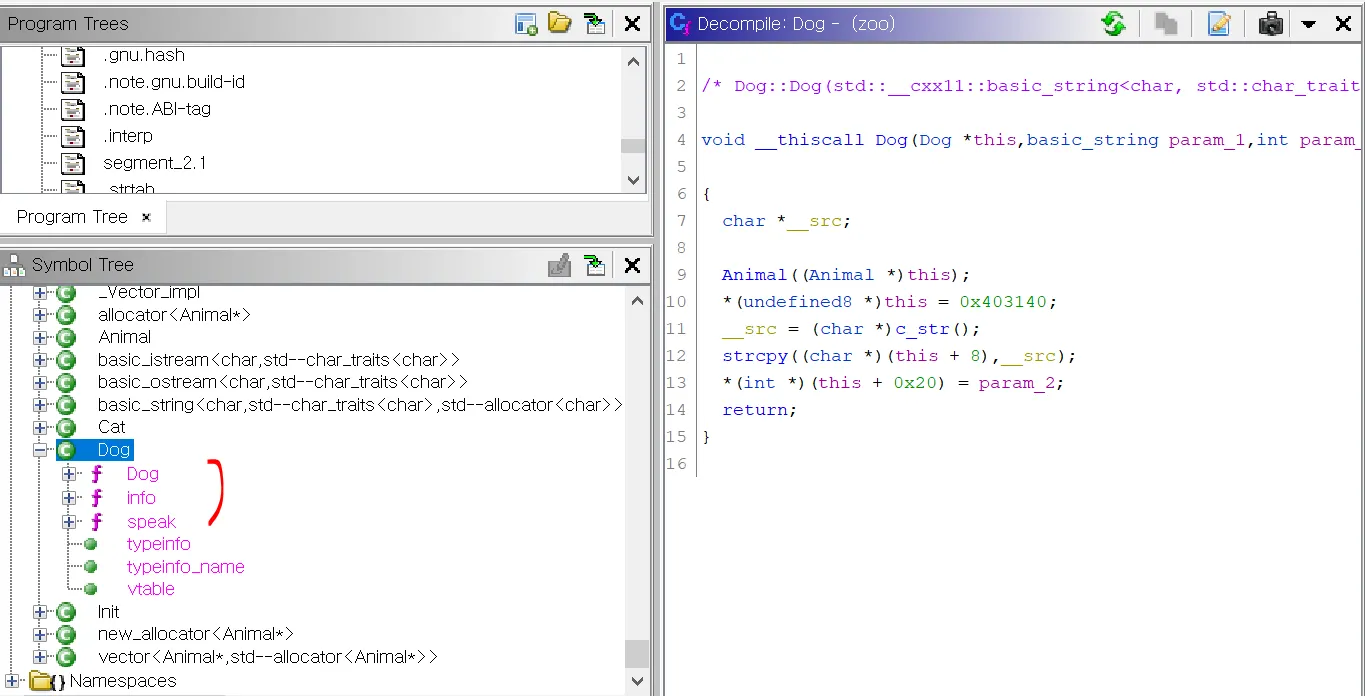
Task: Select the Namespaces folder
Action: [122, 681]
